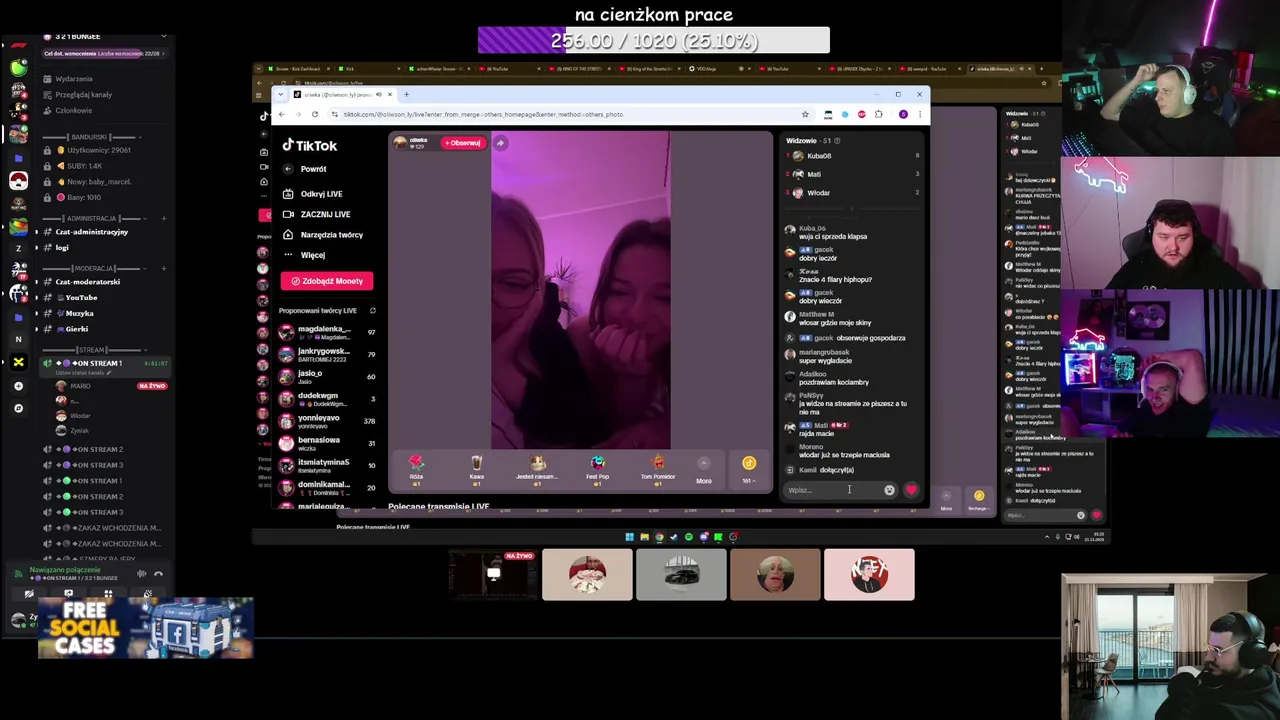The width and height of the screenshot is (1280, 720).
Task: Open emoji picker in front chat box
Action: pos(889,490)
